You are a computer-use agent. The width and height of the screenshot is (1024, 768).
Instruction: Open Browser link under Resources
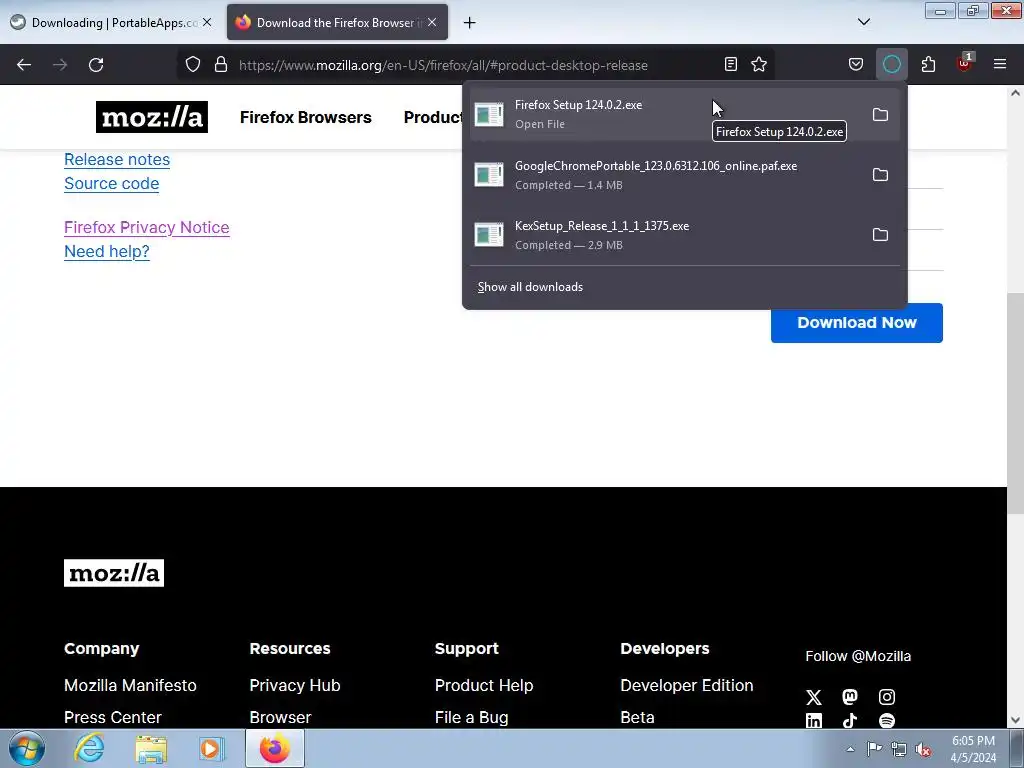(x=281, y=717)
